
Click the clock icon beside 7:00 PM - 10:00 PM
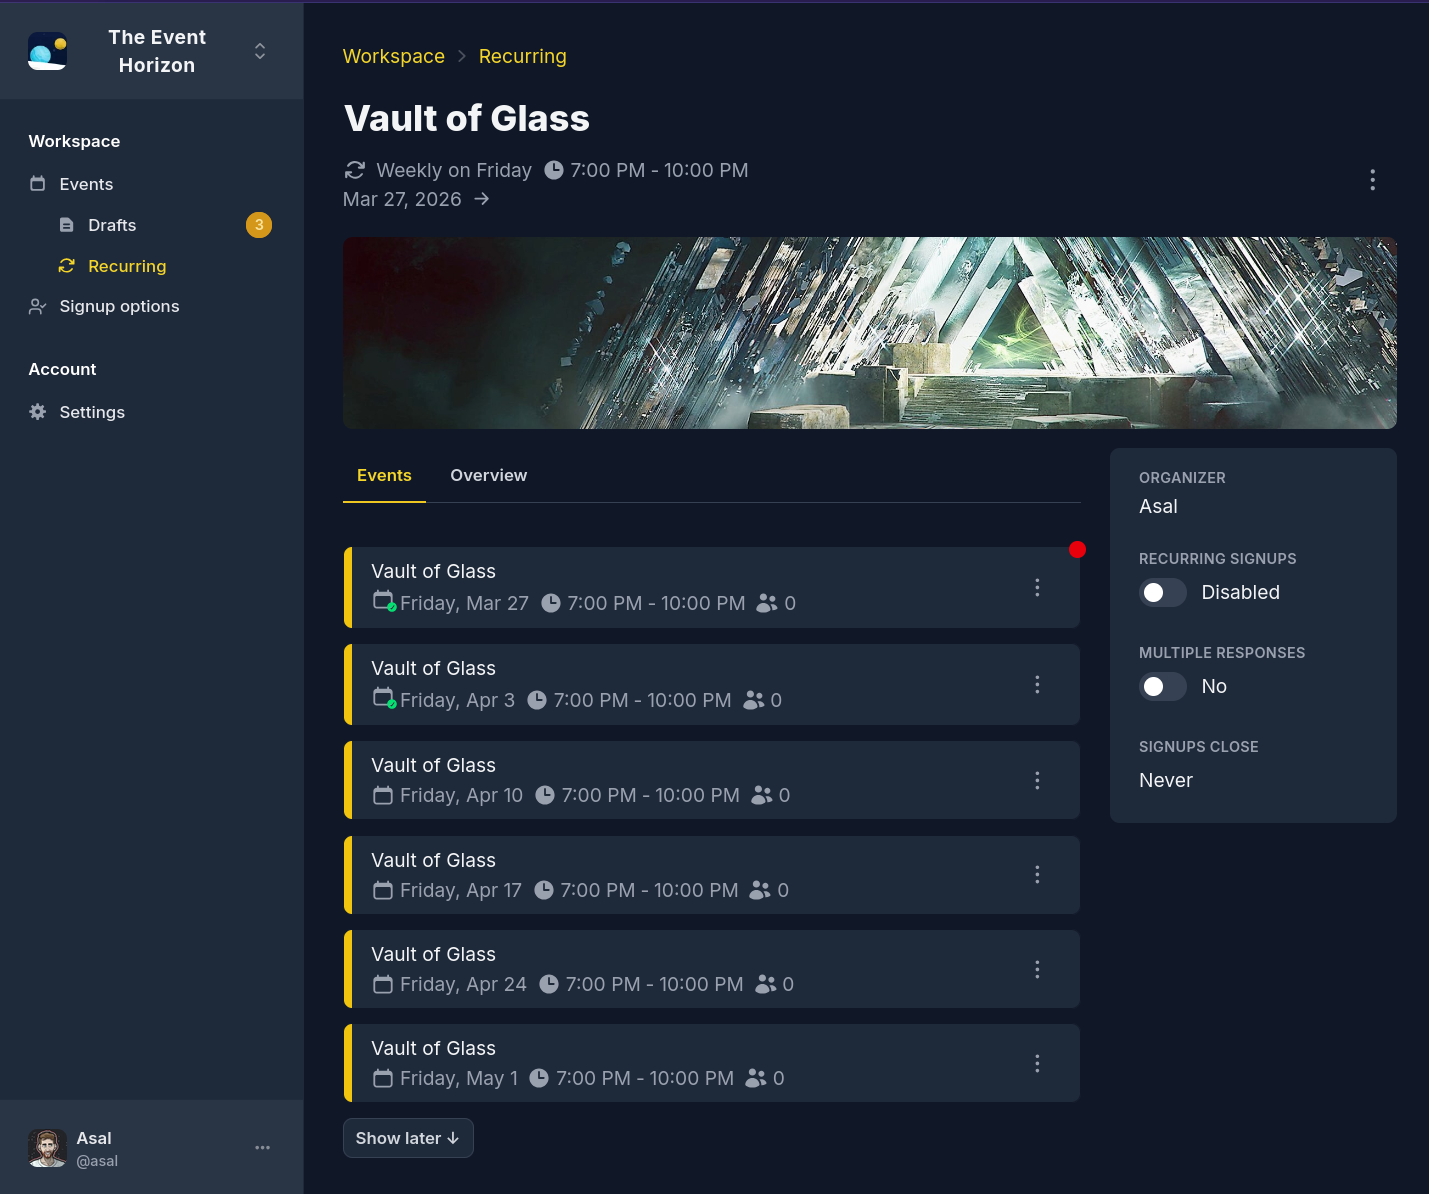click(554, 170)
